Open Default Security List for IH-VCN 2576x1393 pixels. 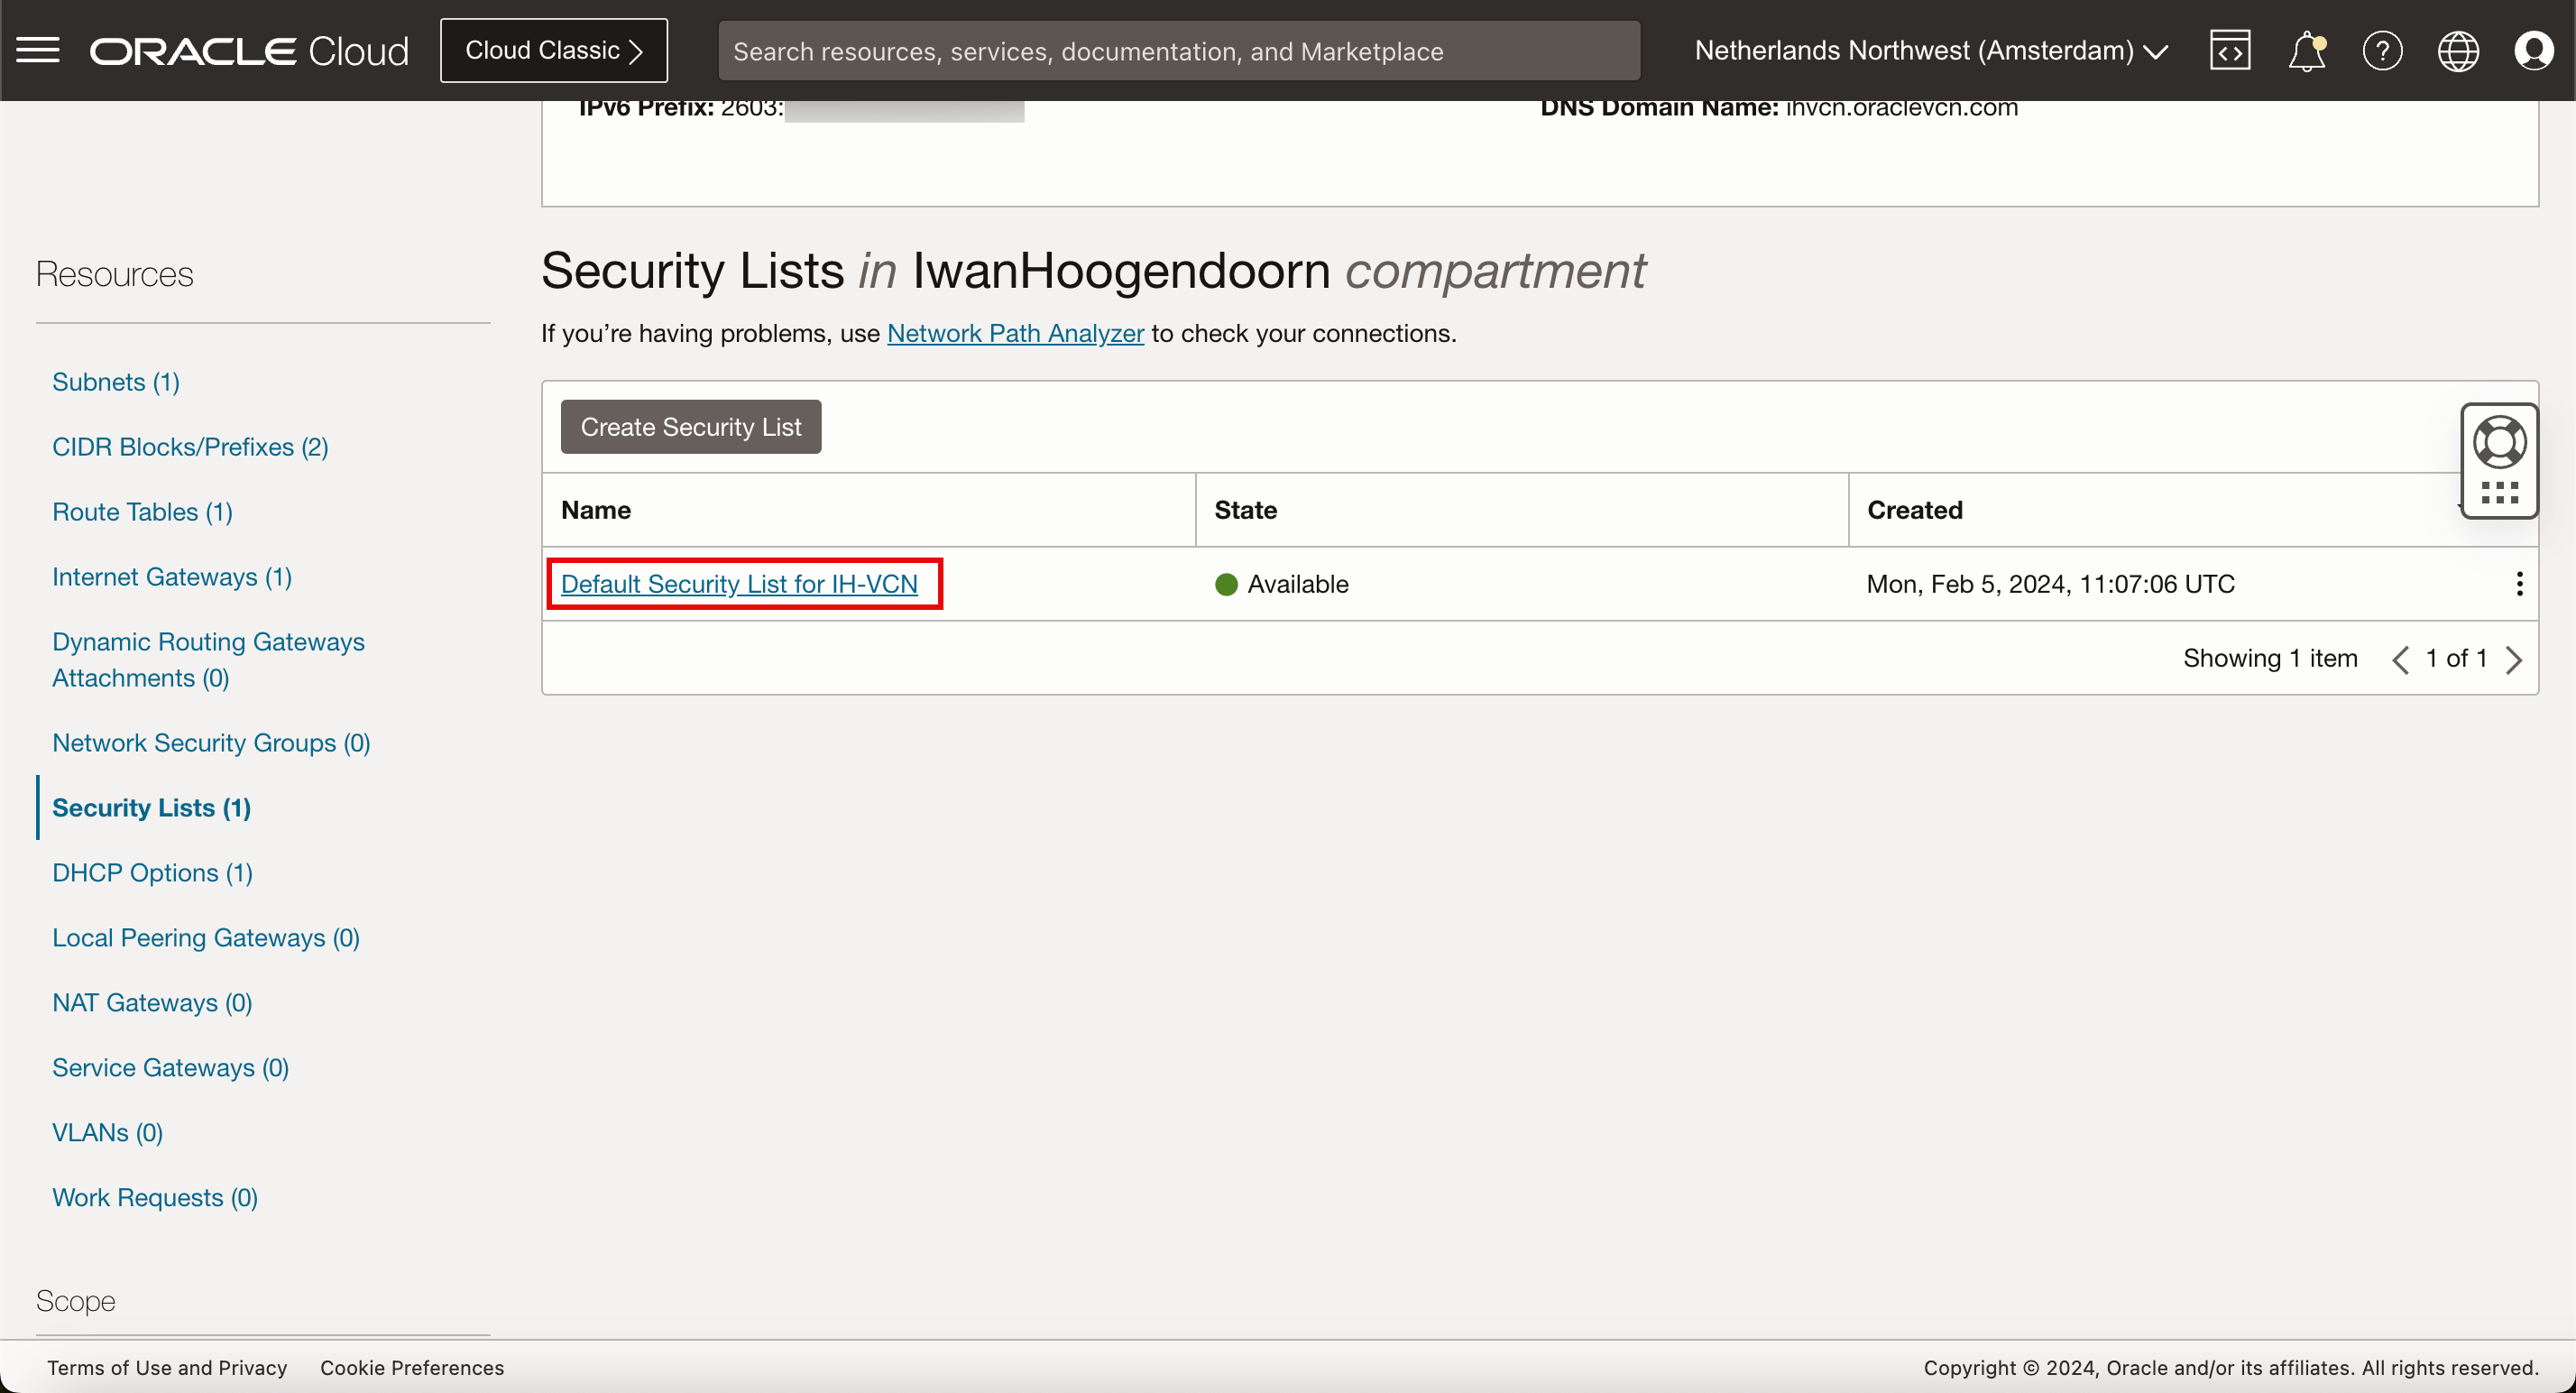[738, 584]
